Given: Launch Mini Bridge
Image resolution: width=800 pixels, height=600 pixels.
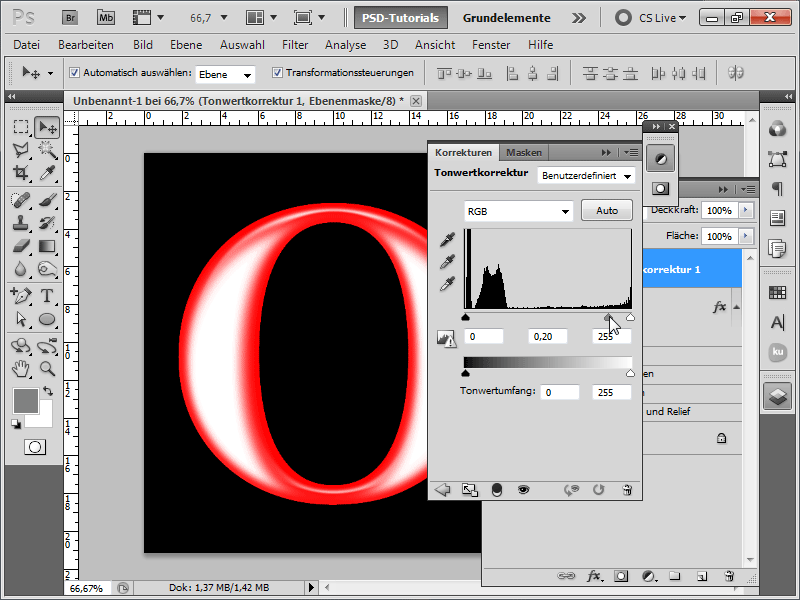Looking at the screenshot, I should (106, 18).
